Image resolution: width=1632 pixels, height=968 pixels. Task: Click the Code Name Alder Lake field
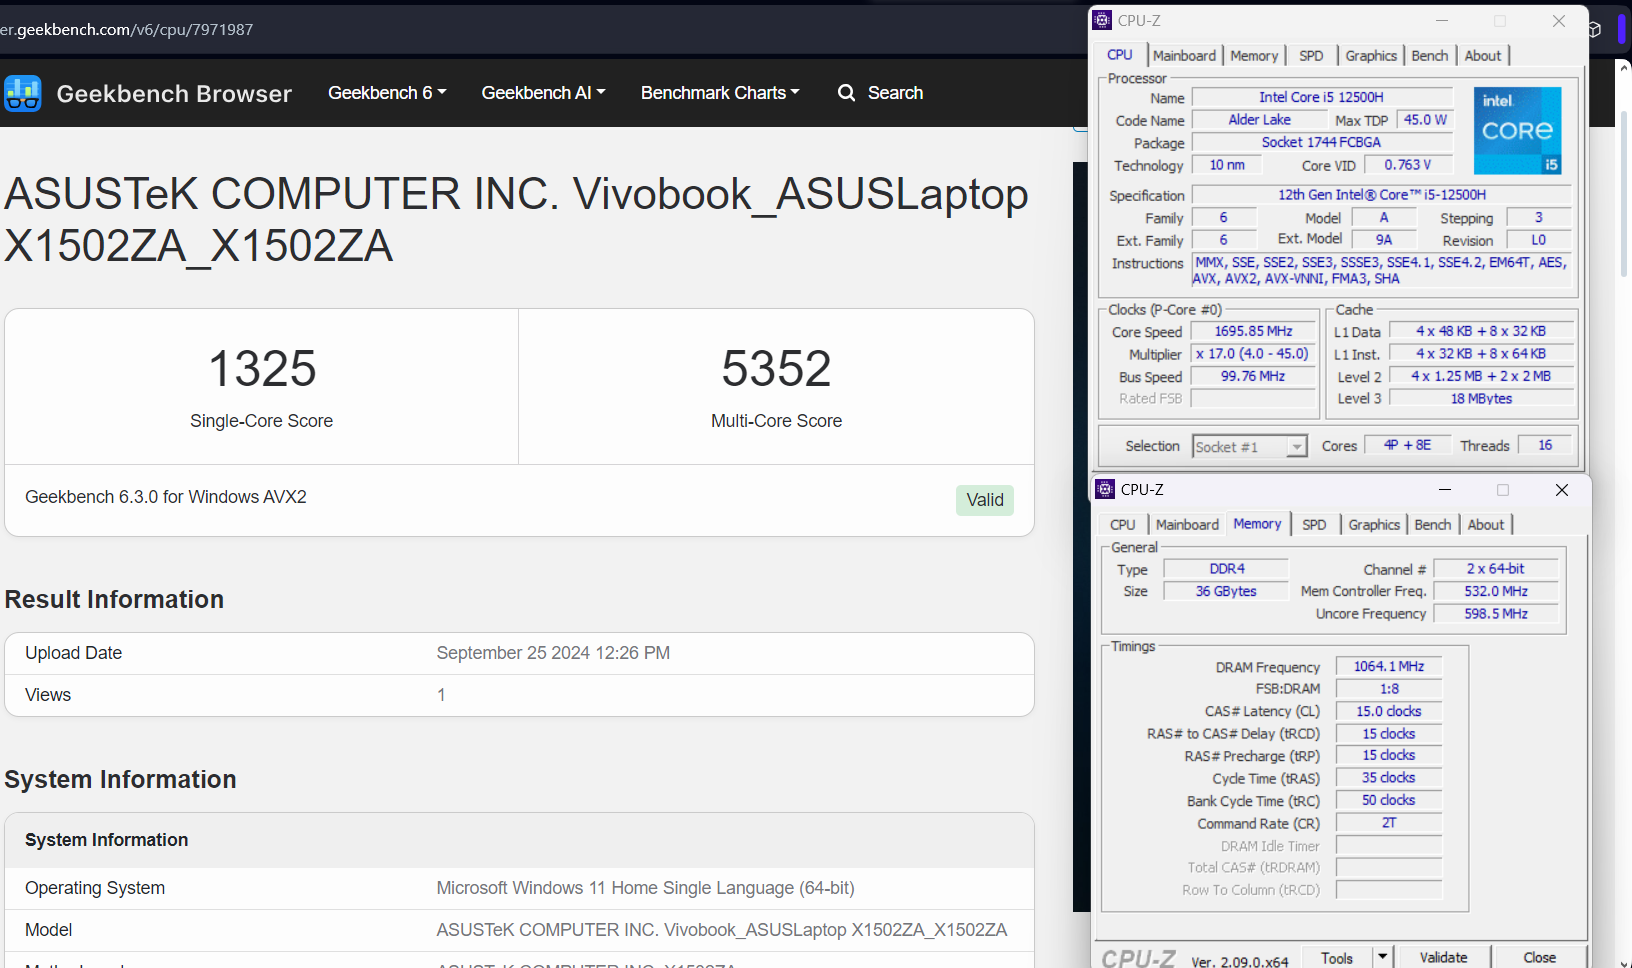click(1259, 120)
